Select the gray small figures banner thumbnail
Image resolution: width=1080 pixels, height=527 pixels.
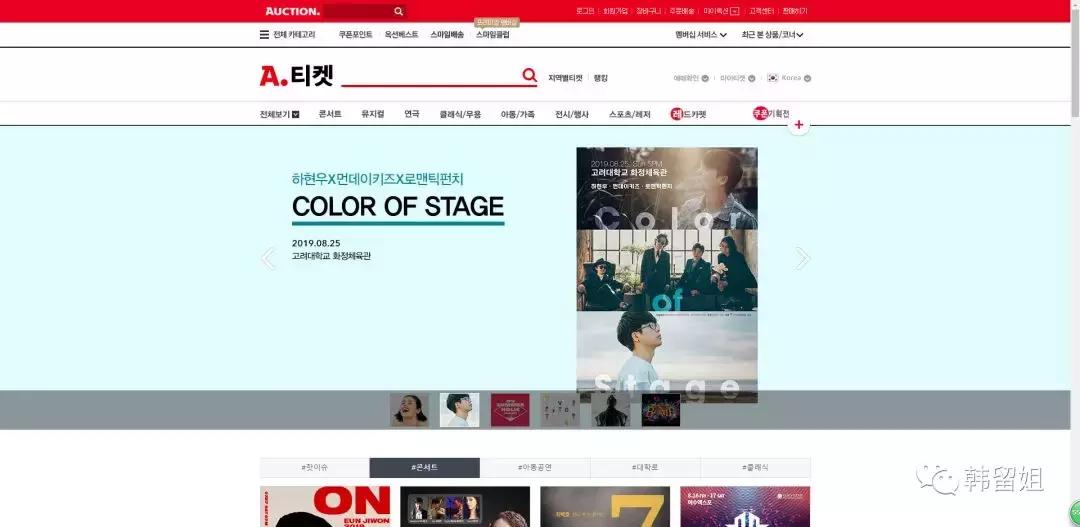(x=560, y=410)
